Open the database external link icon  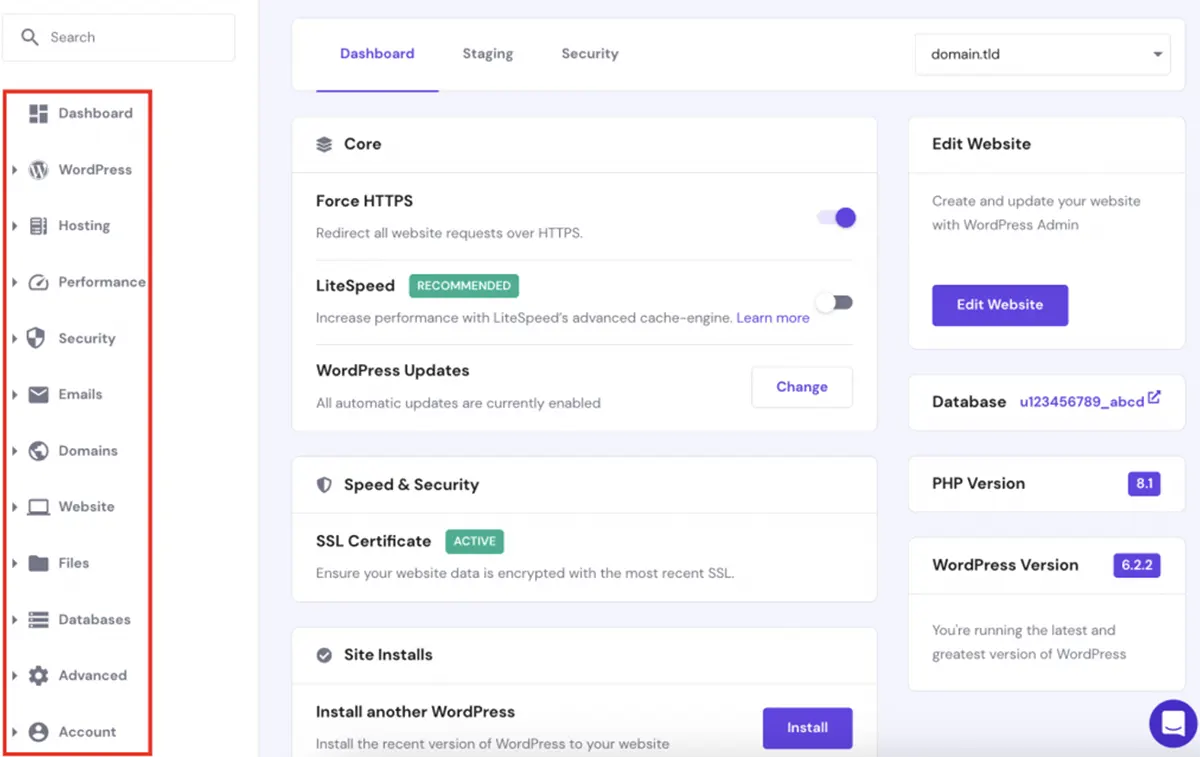click(1154, 398)
